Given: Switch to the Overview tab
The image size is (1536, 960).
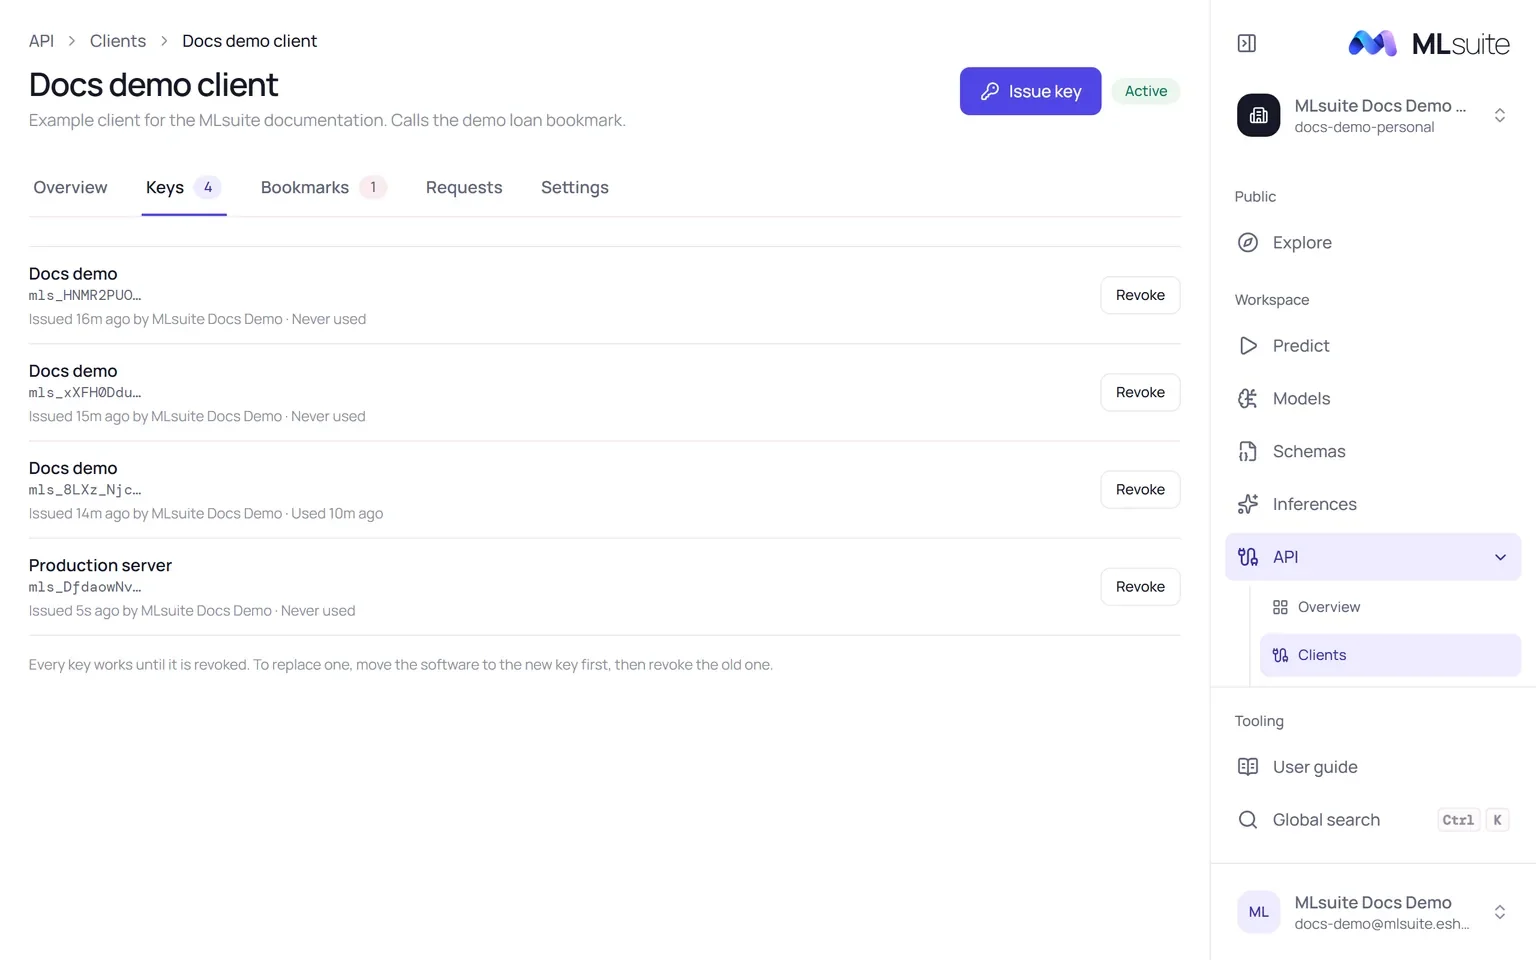Looking at the screenshot, I should pos(70,188).
